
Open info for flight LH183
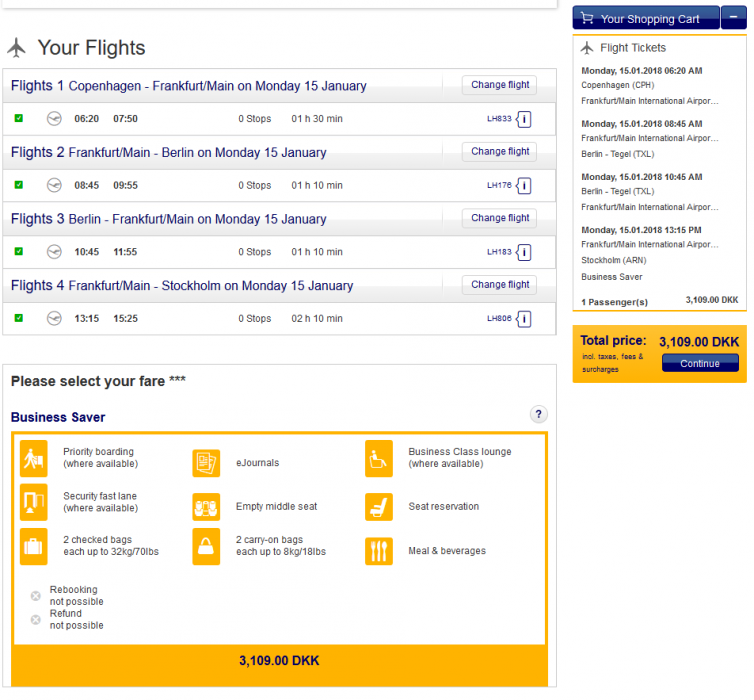point(524,252)
